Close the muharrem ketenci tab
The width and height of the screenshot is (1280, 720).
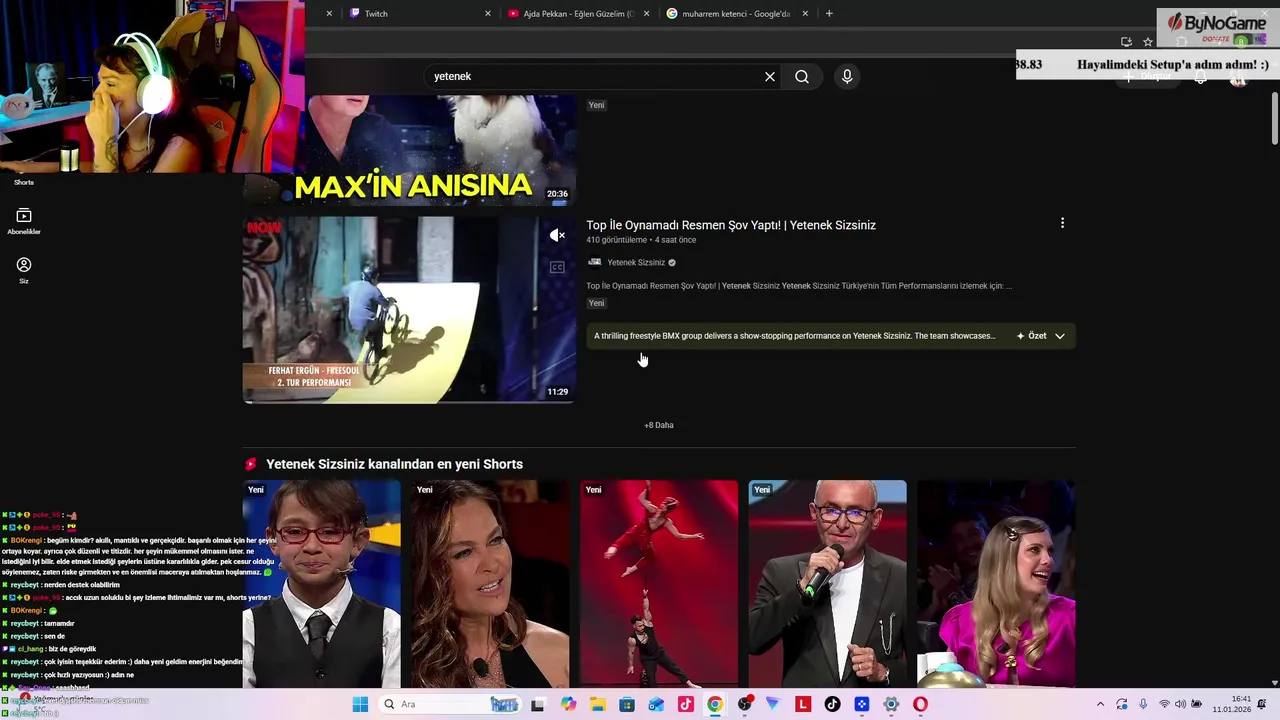click(805, 14)
